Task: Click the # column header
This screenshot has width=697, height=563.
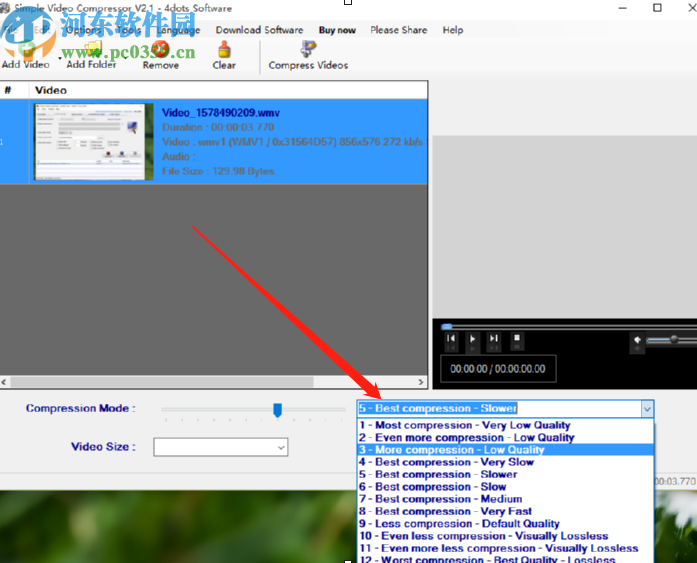Action: click(x=14, y=90)
